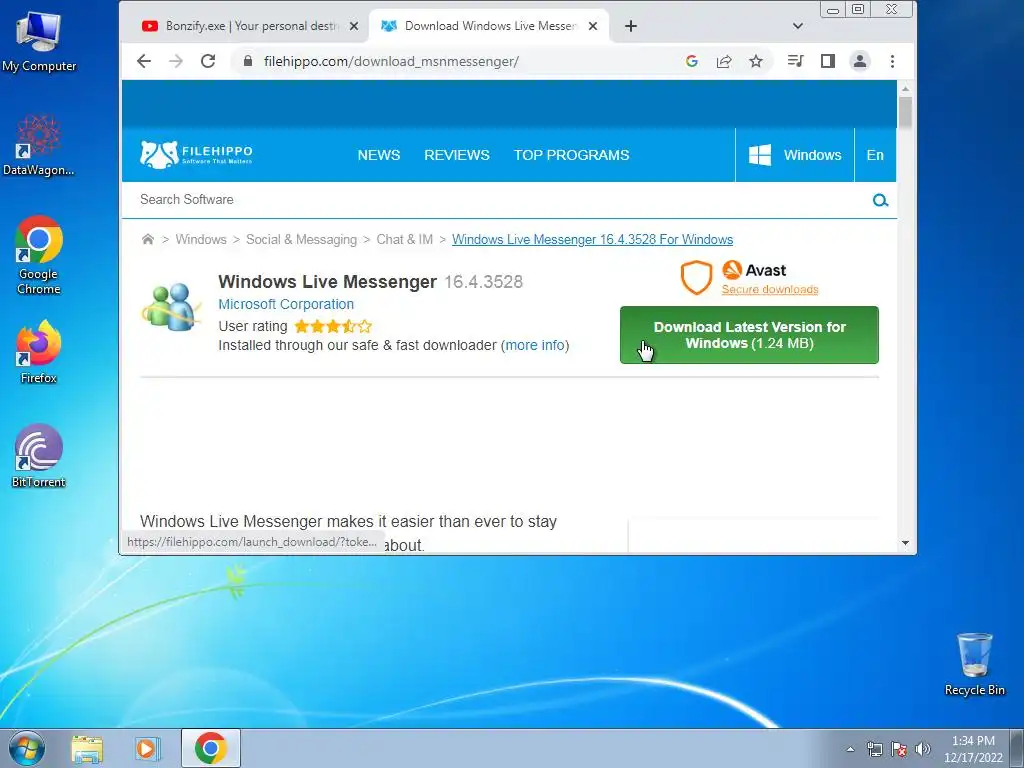The height and width of the screenshot is (768, 1024).
Task: Click the Avast shield icon
Action: tap(696, 278)
